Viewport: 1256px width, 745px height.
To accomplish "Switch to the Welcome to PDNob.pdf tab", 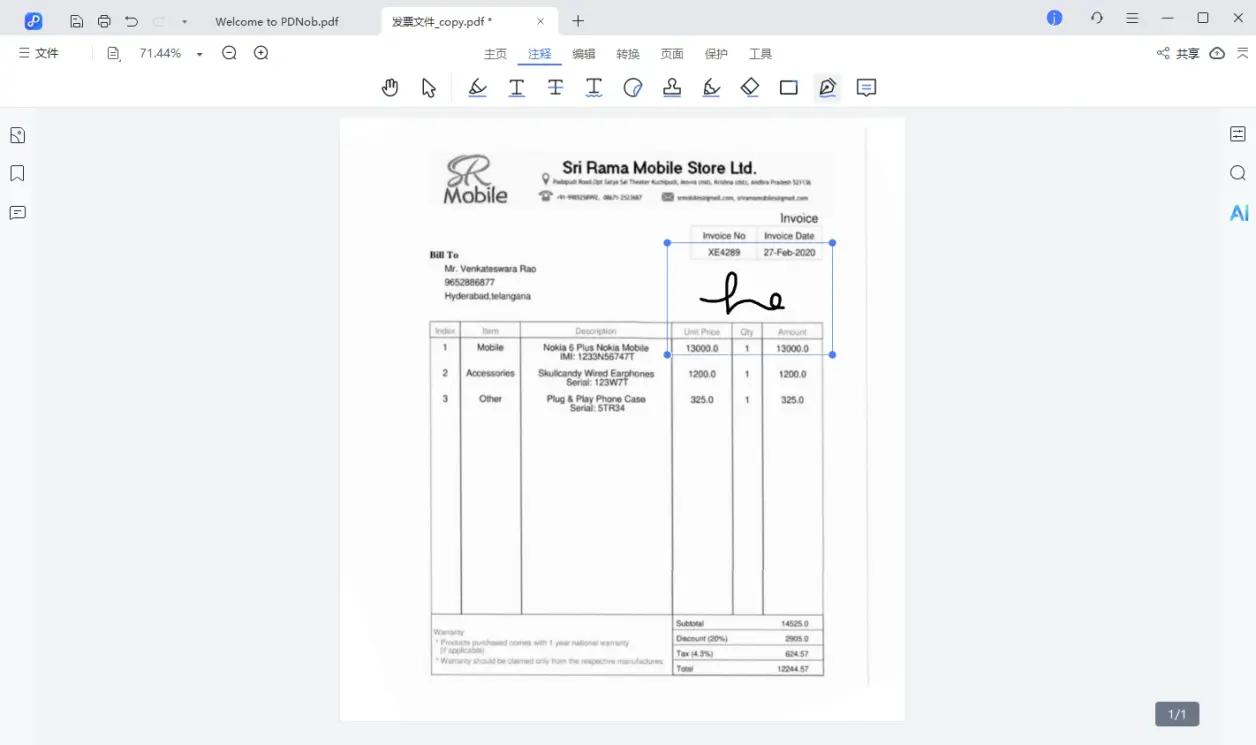I will [277, 21].
